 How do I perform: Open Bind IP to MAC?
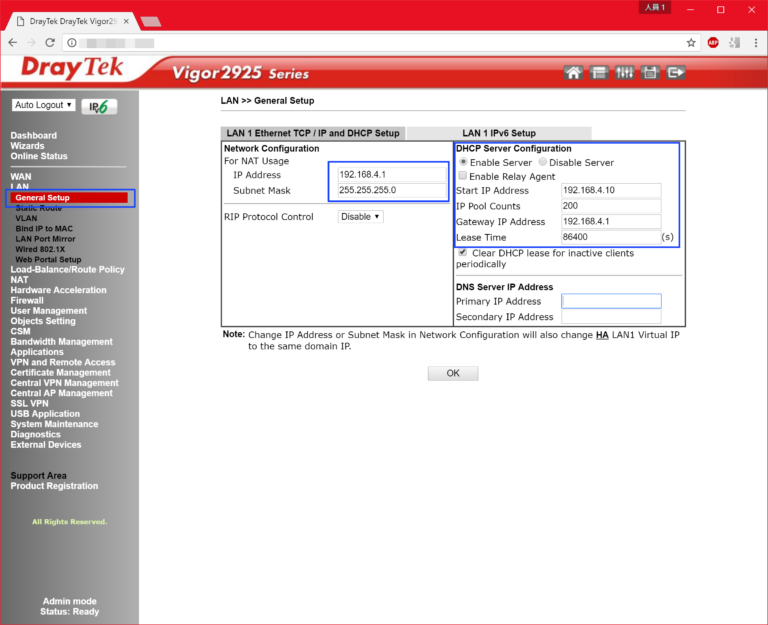click(44, 228)
